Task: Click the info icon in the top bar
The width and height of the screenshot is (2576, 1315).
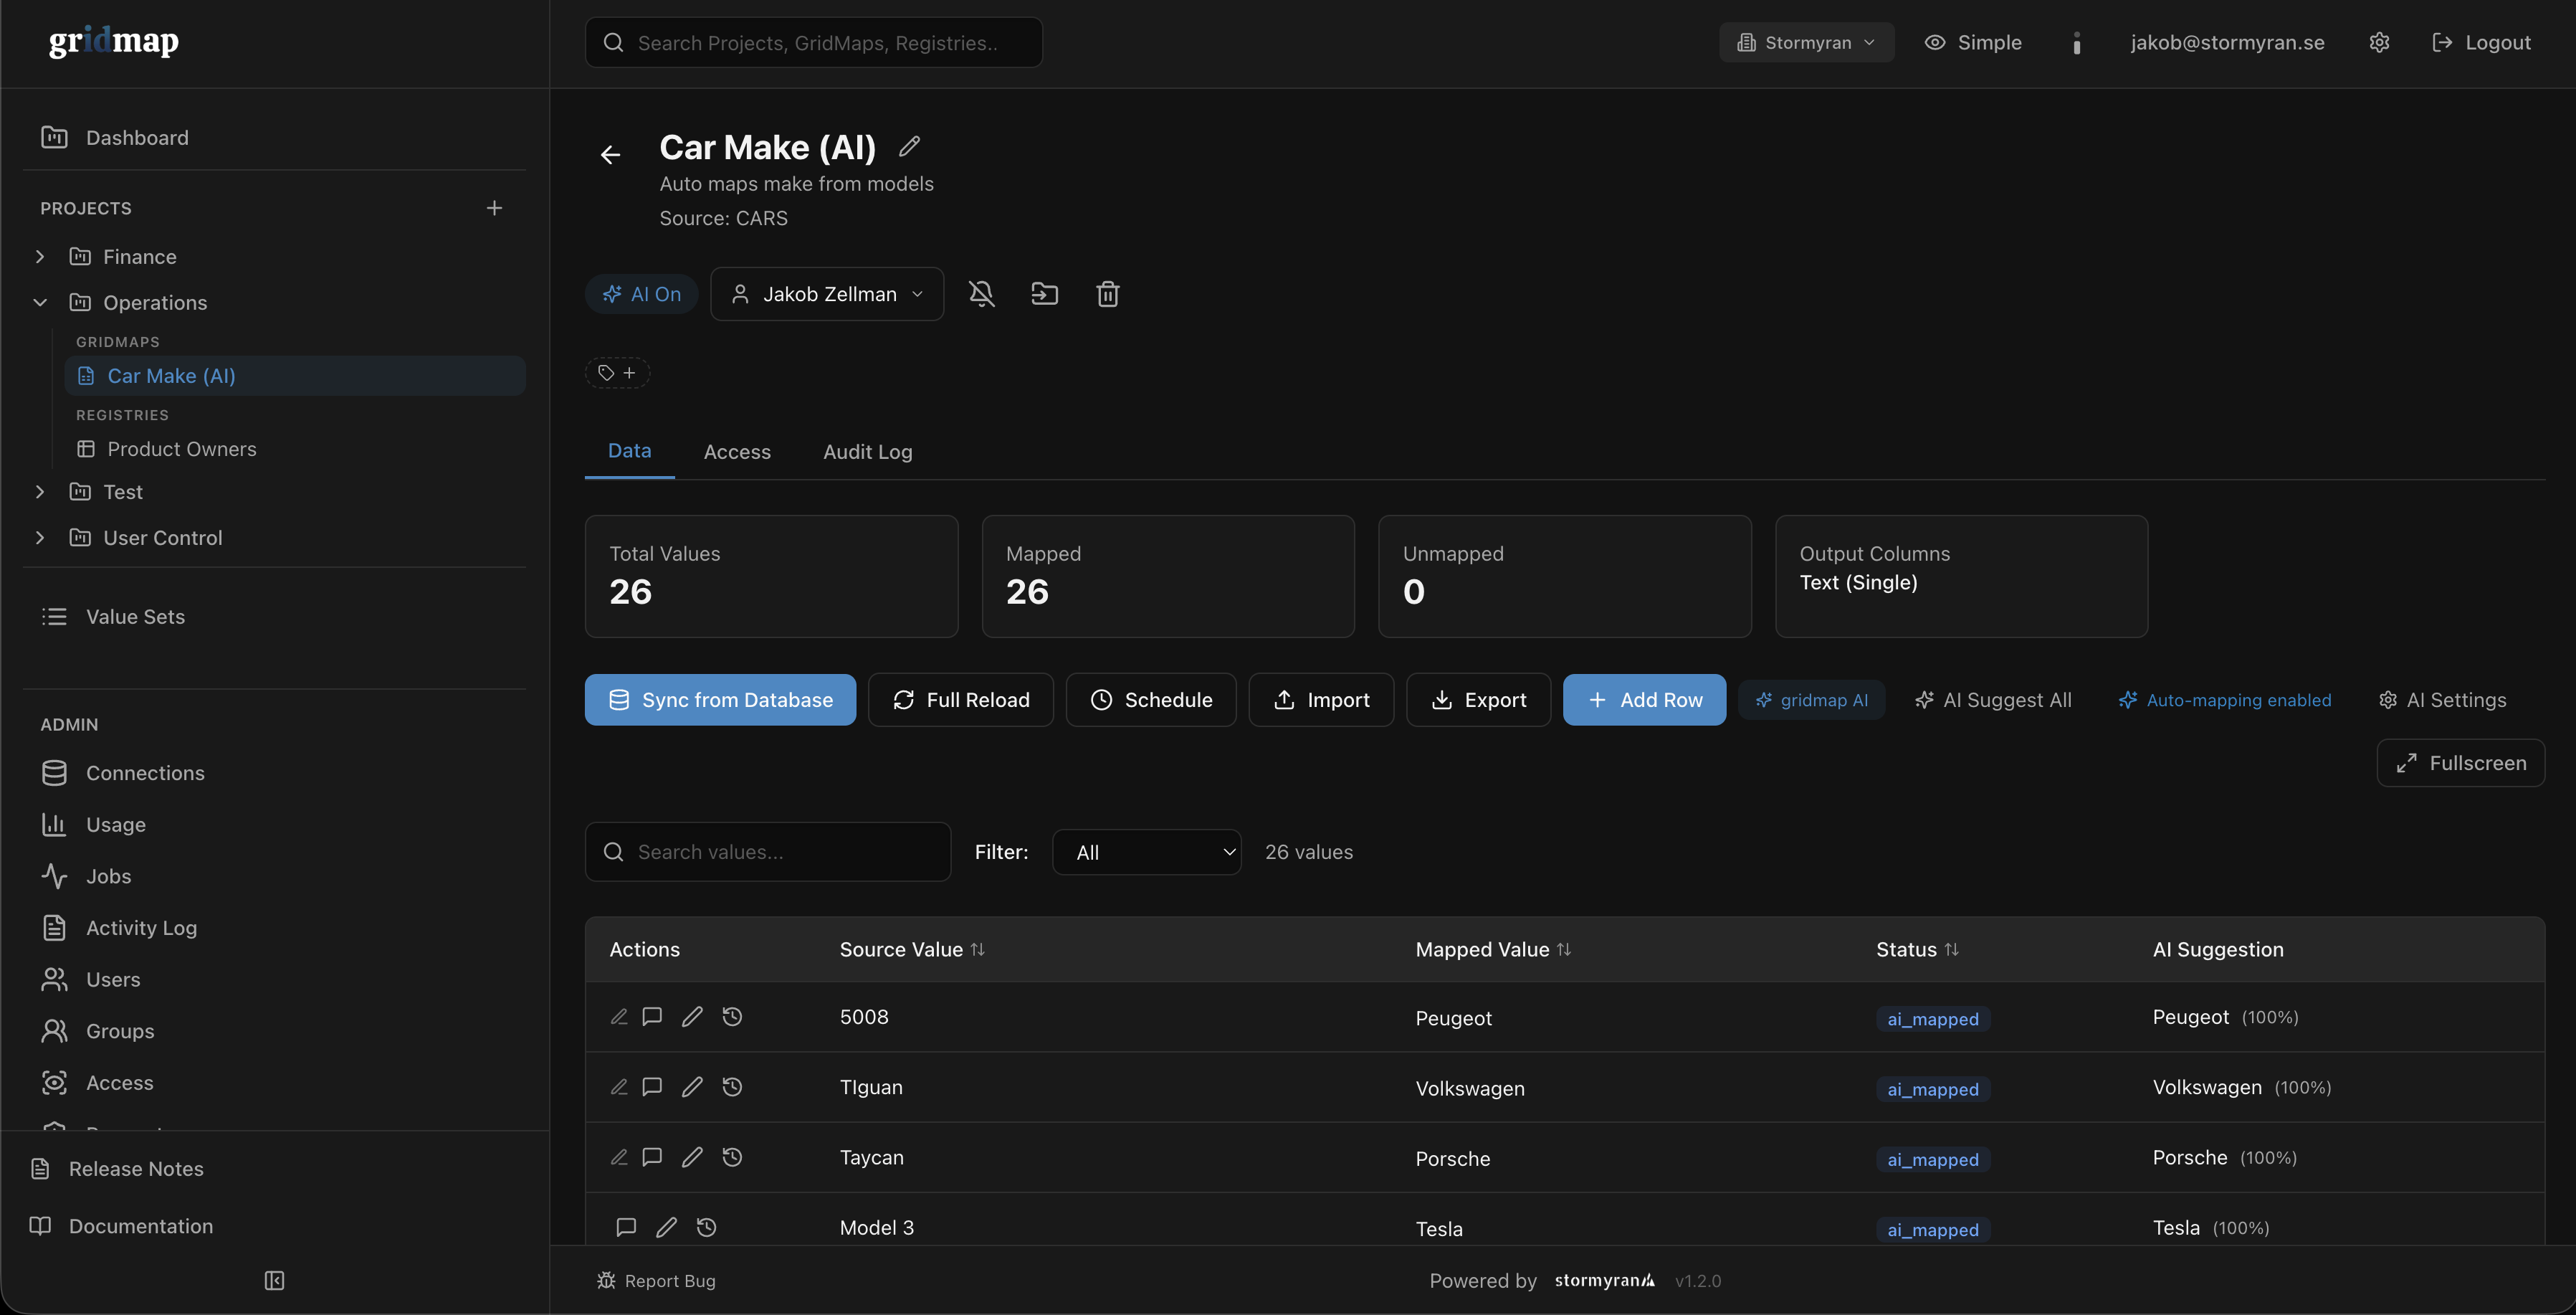Action: coord(2076,42)
